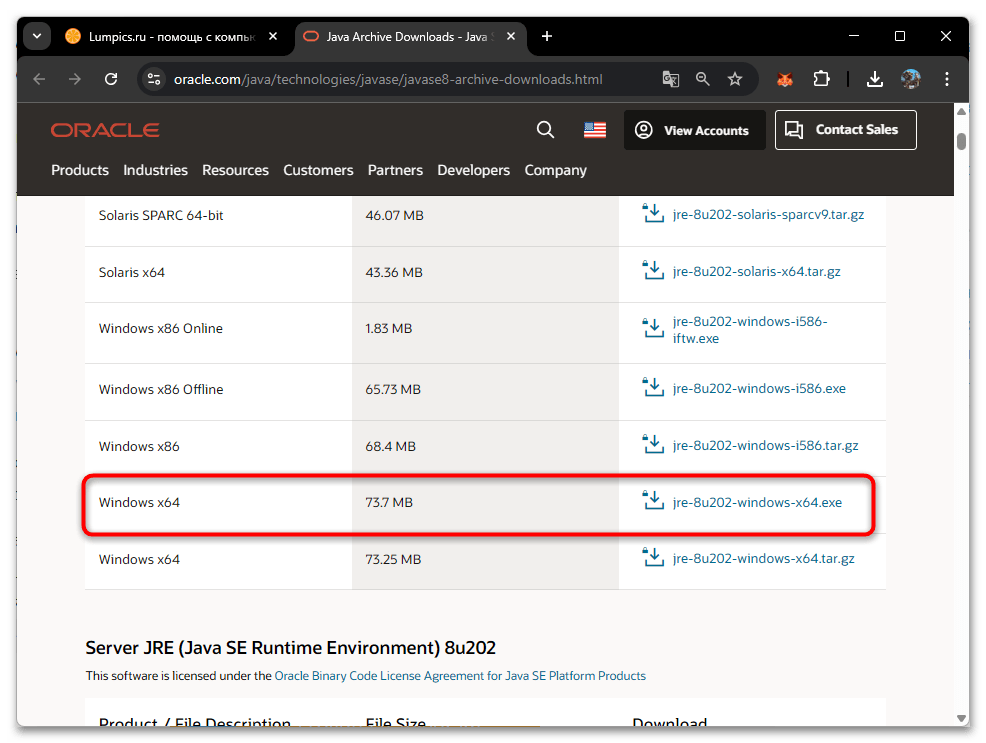Screen dimensions: 986x743
Task: Bookmark this page with the star
Action: point(734,79)
